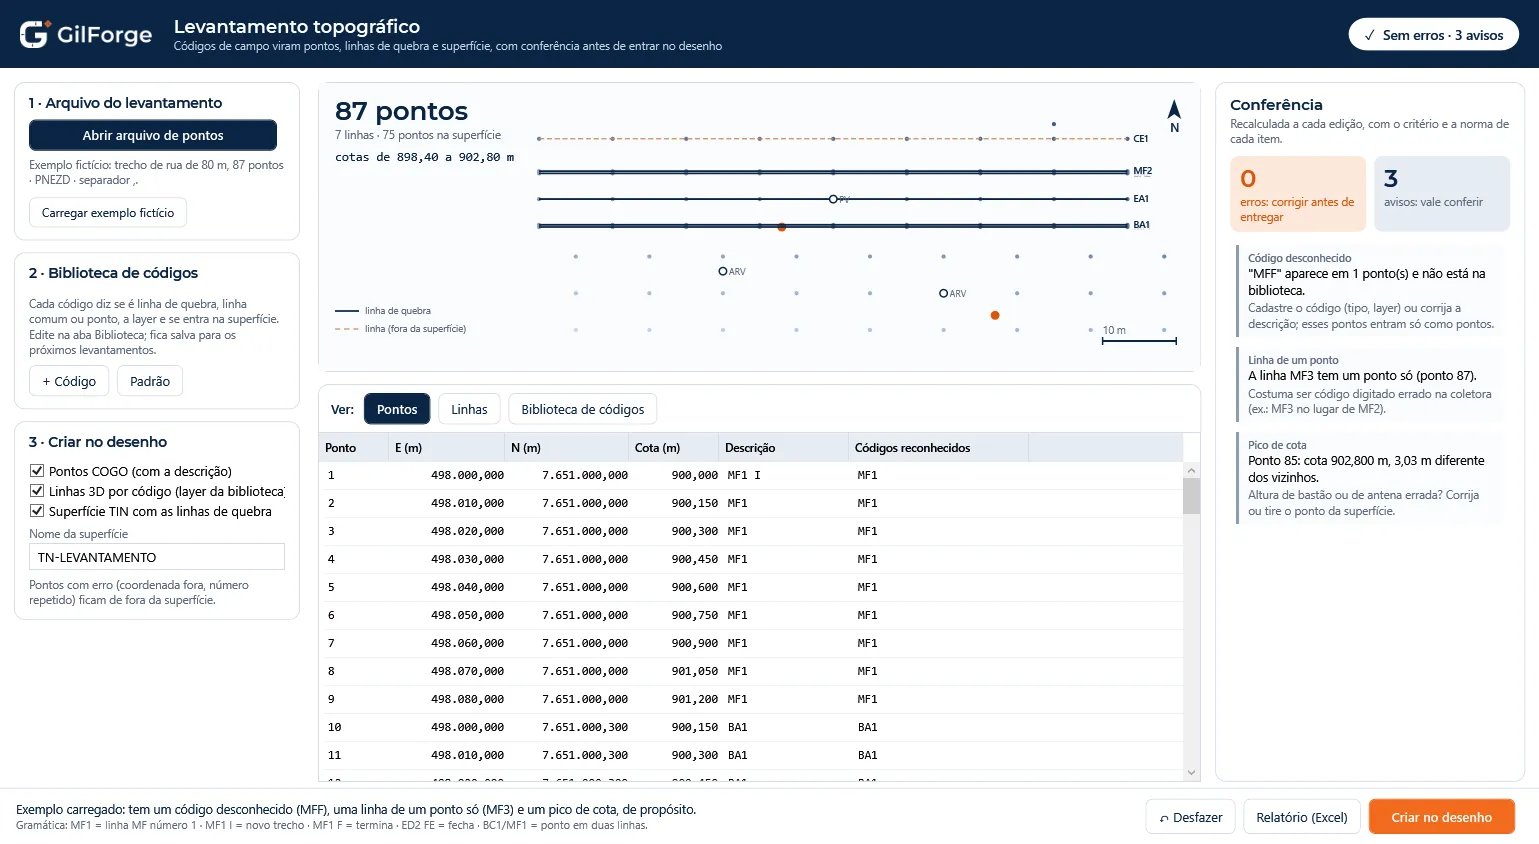This screenshot has width=1539, height=844.
Task: Click E value 498.080,000 in row 9
Action: (x=467, y=699)
